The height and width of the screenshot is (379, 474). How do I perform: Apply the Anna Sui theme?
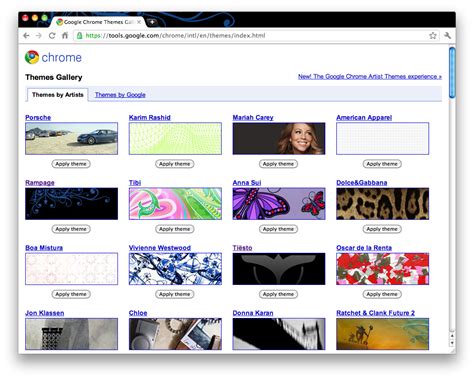(x=278, y=229)
